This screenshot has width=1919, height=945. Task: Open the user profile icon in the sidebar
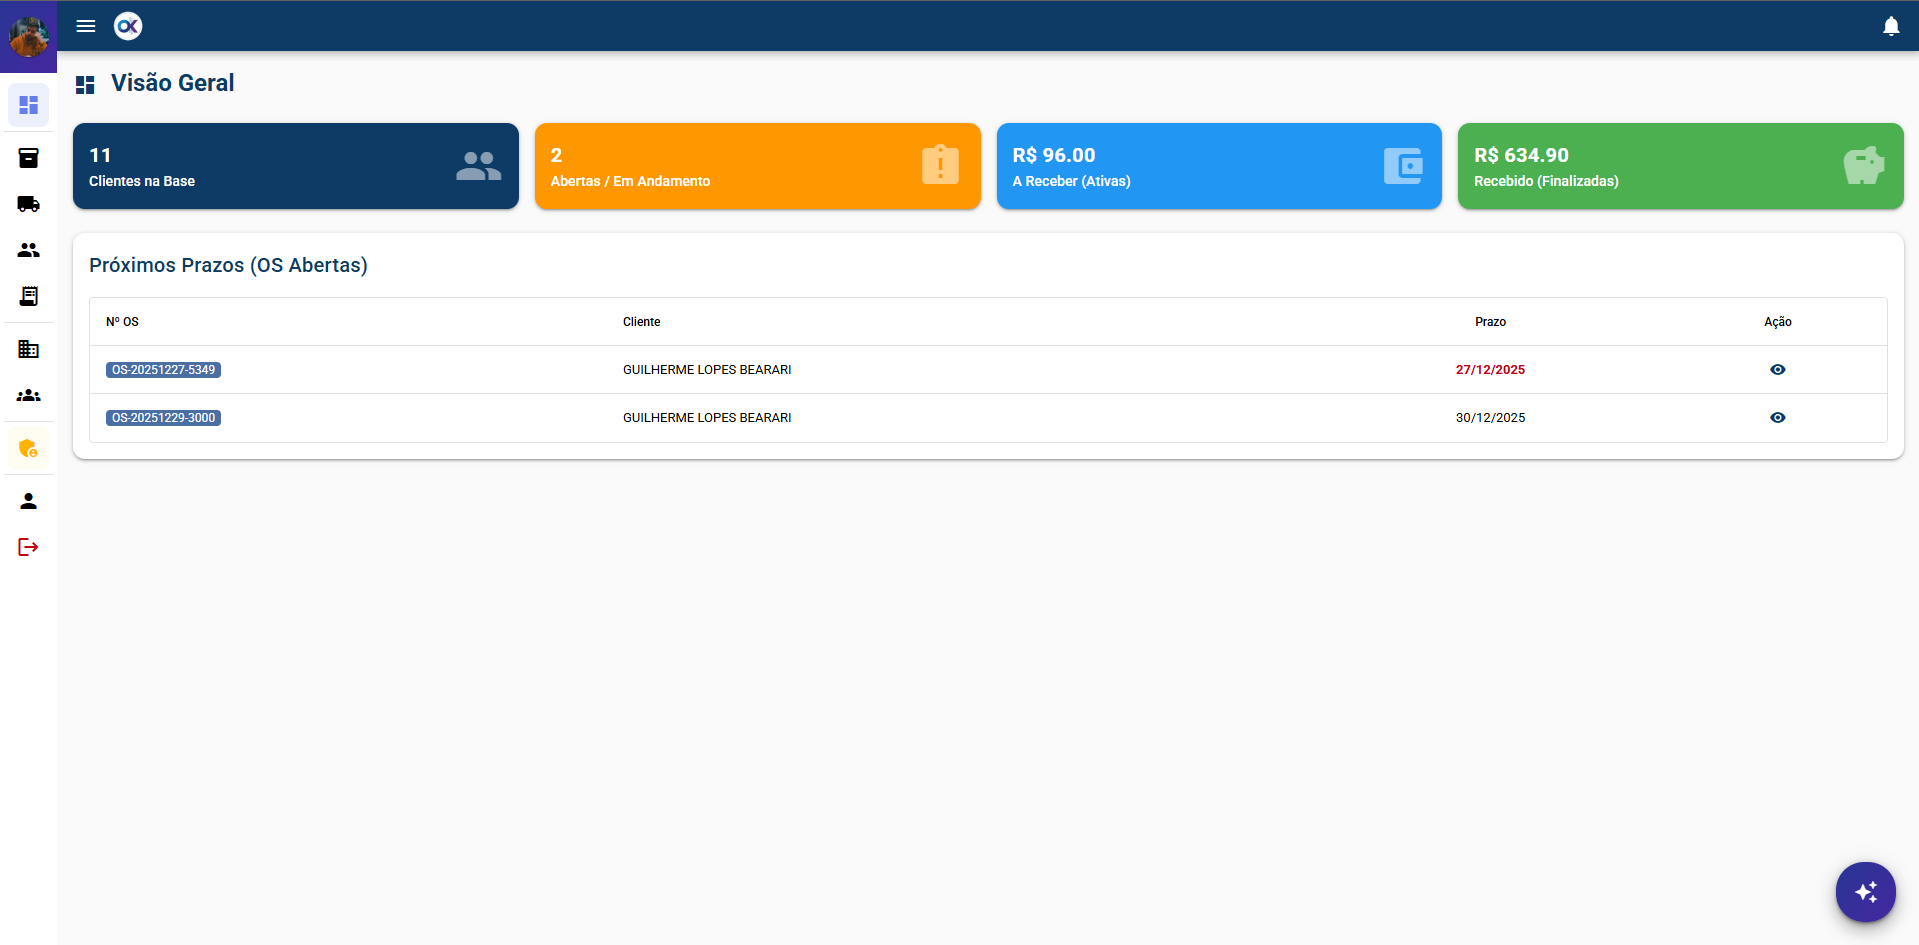28,500
